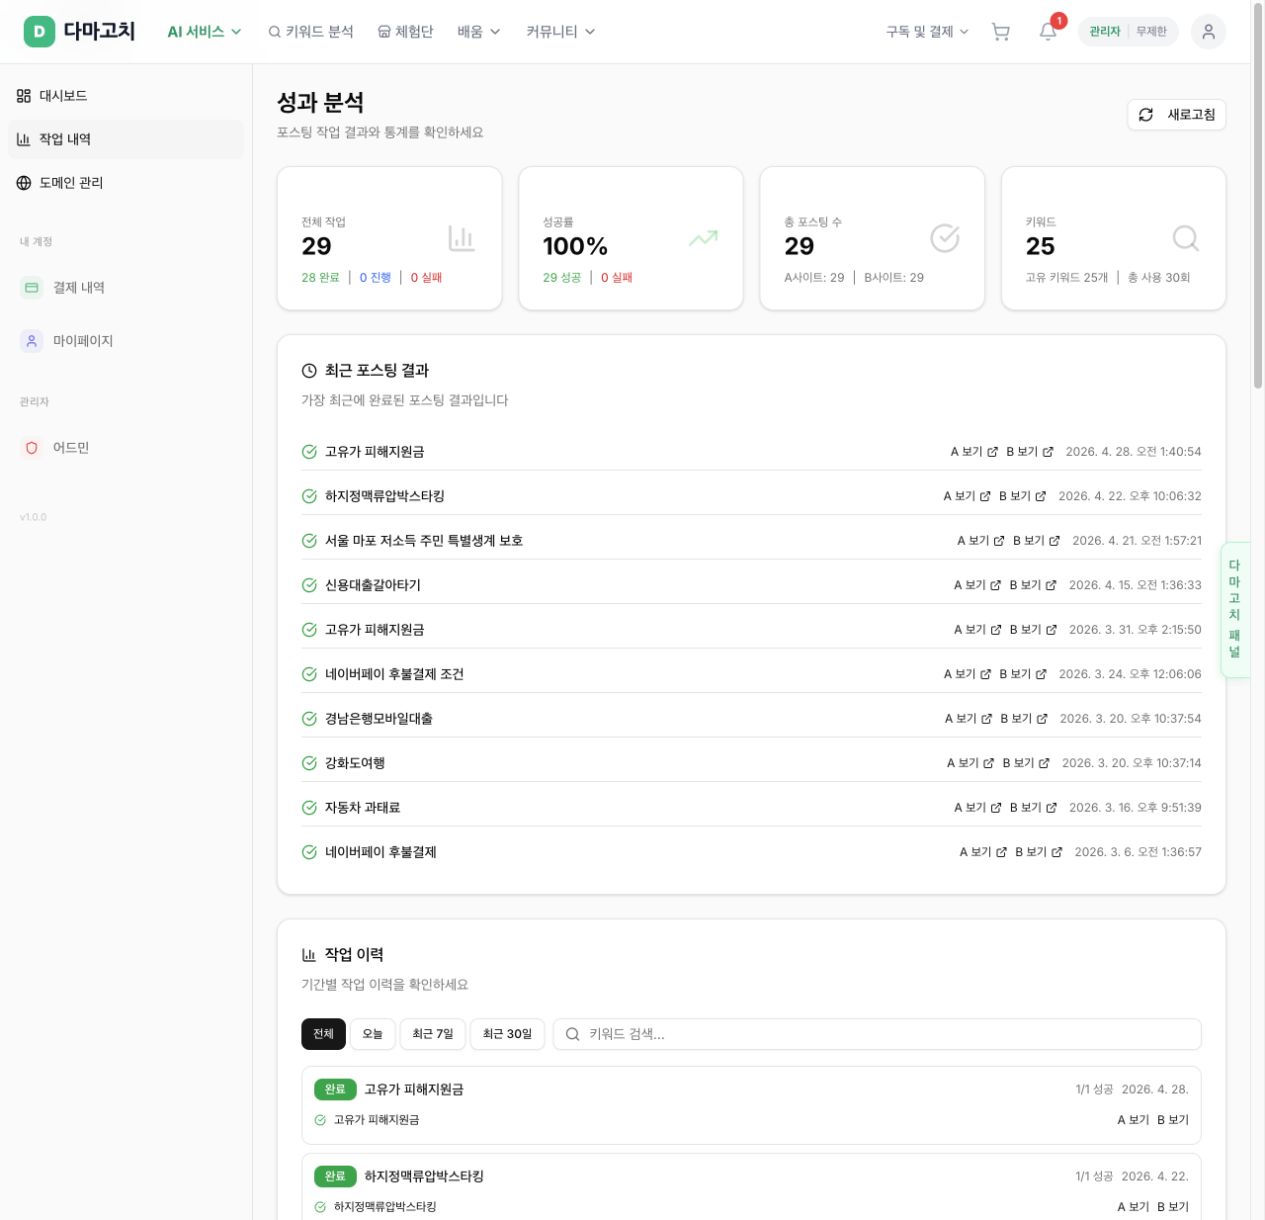Open the notification bell icon

[1048, 32]
